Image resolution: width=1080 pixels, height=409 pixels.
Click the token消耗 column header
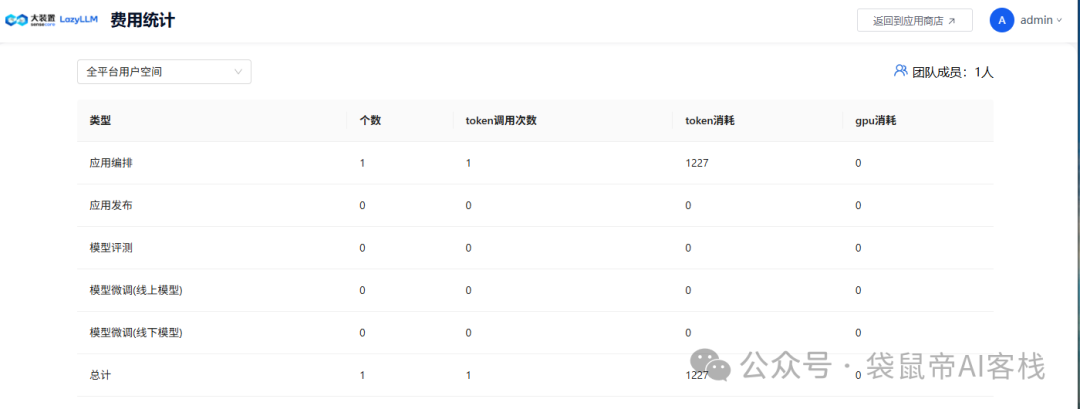pos(709,120)
